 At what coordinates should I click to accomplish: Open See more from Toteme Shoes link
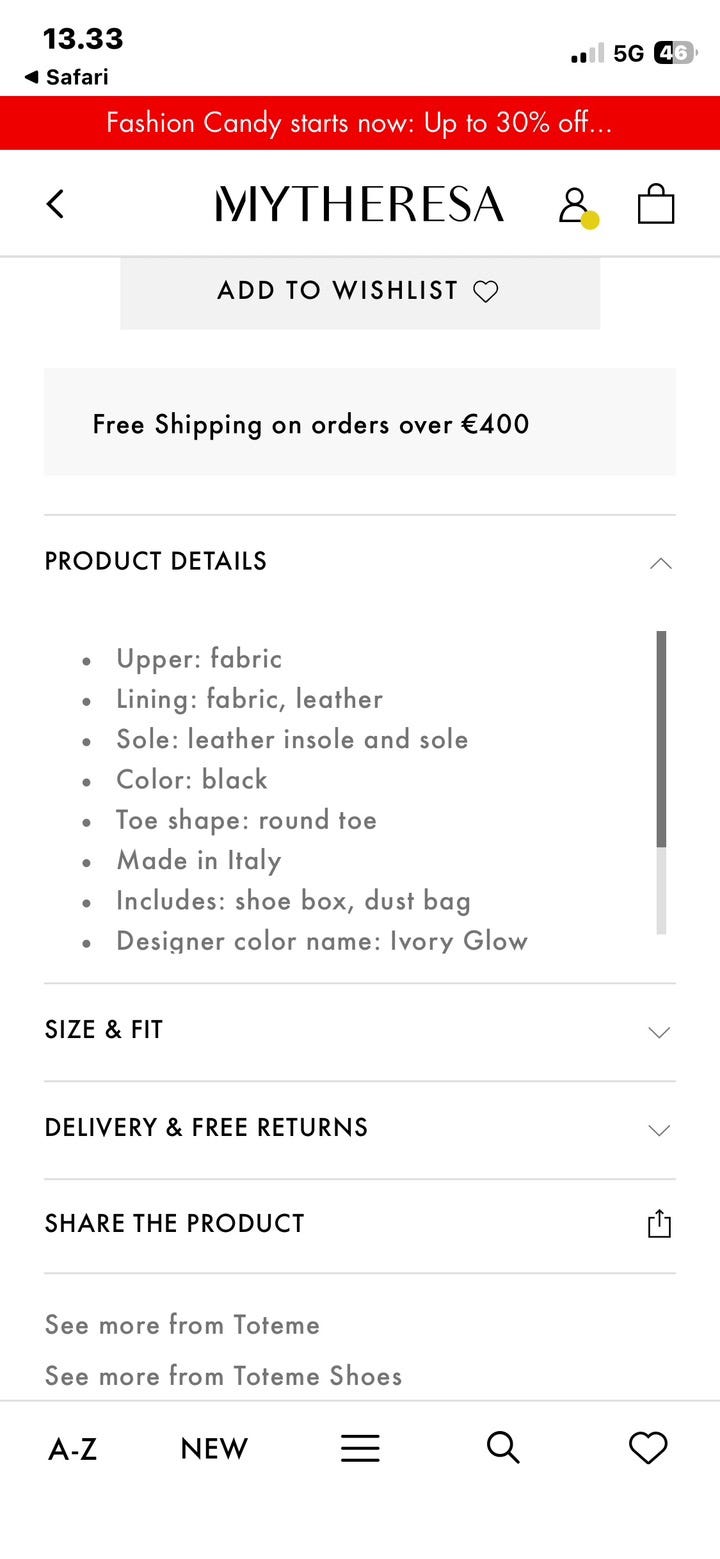[x=222, y=1376]
